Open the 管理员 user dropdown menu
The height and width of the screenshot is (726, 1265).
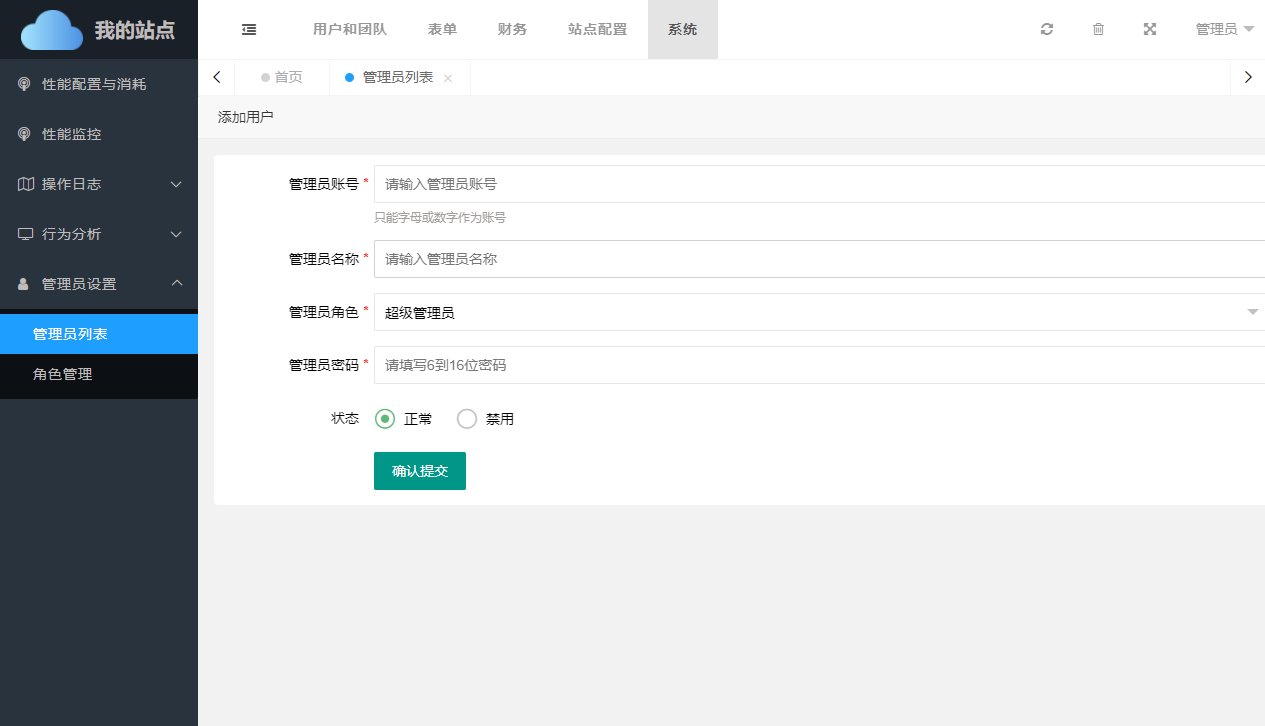[x=1224, y=30]
